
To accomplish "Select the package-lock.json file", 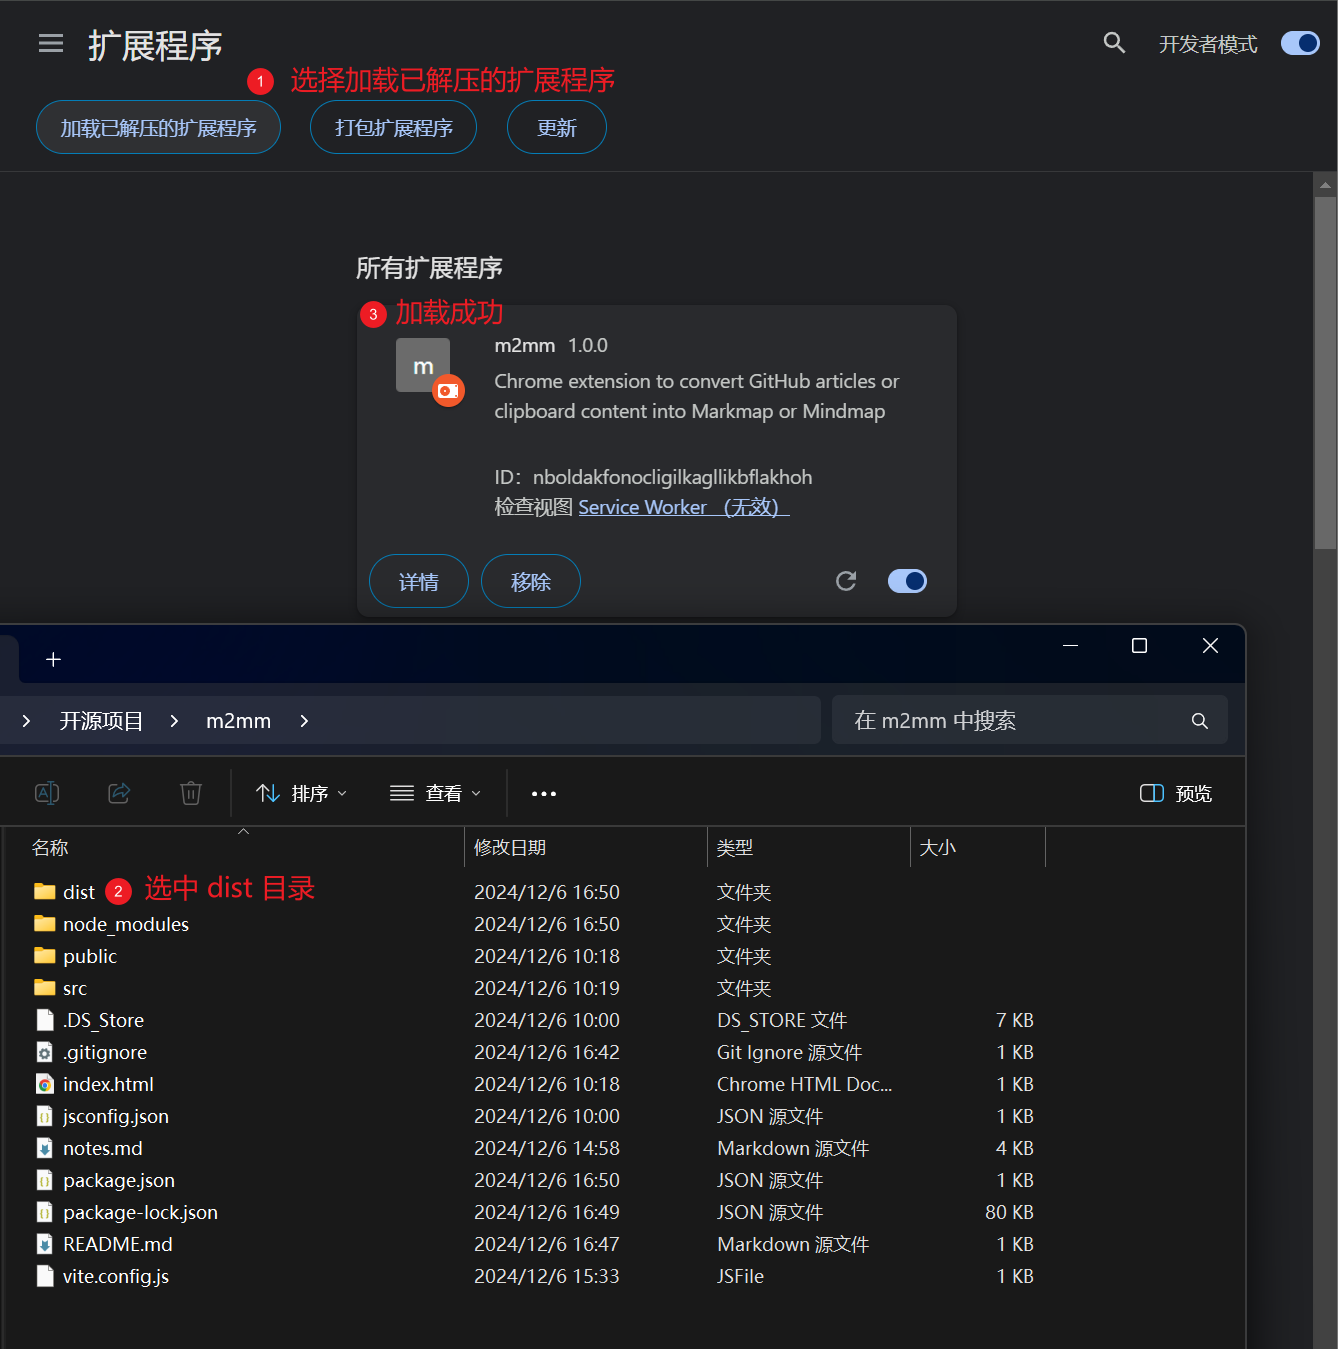I will click(140, 1212).
